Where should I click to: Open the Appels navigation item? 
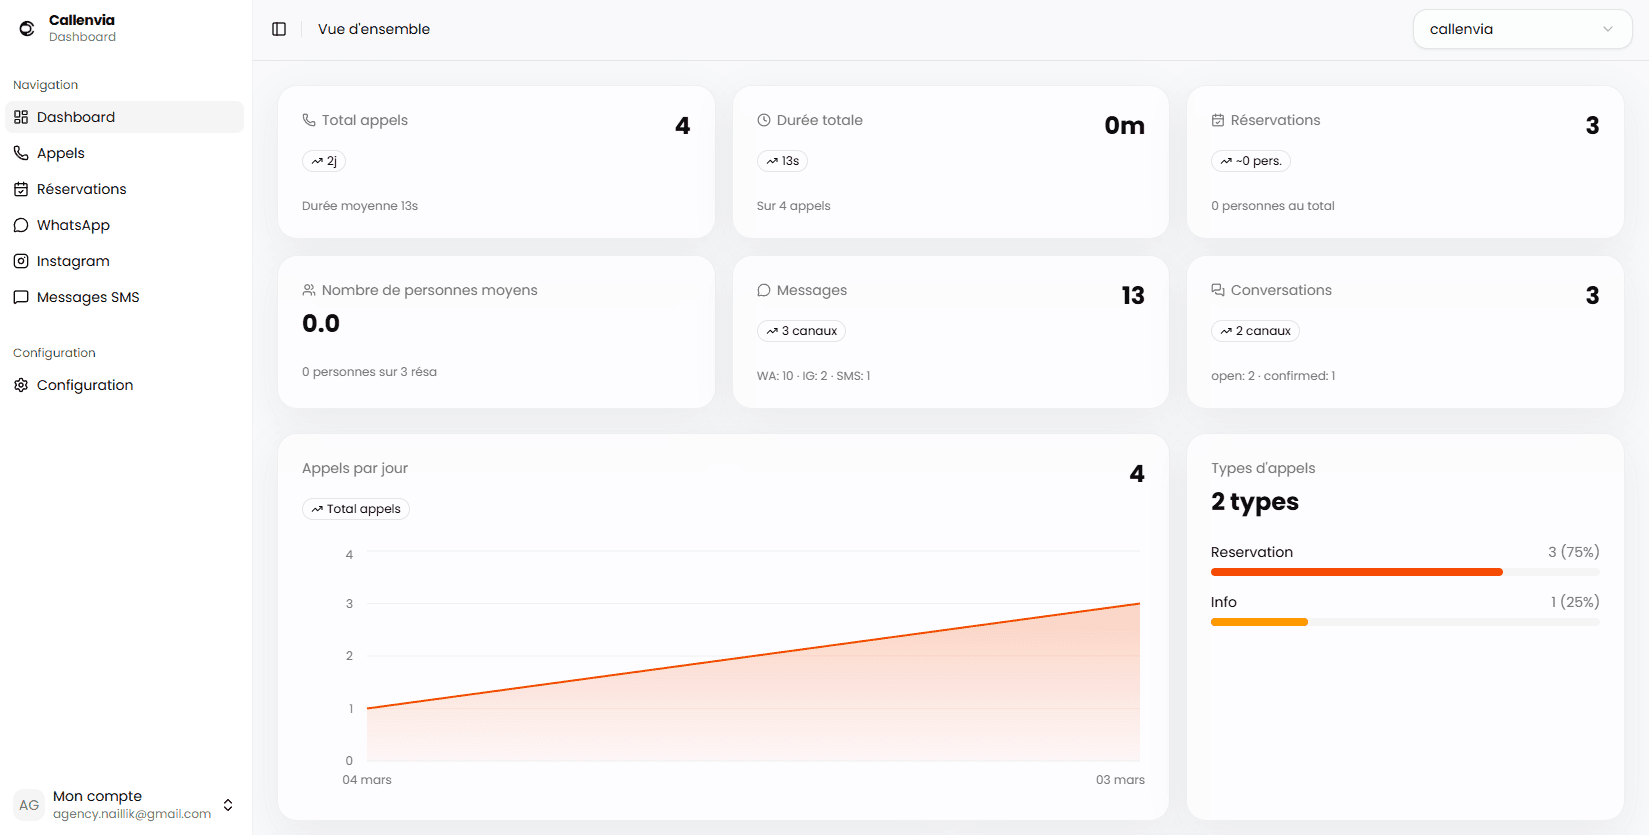pyautogui.click(x=60, y=153)
